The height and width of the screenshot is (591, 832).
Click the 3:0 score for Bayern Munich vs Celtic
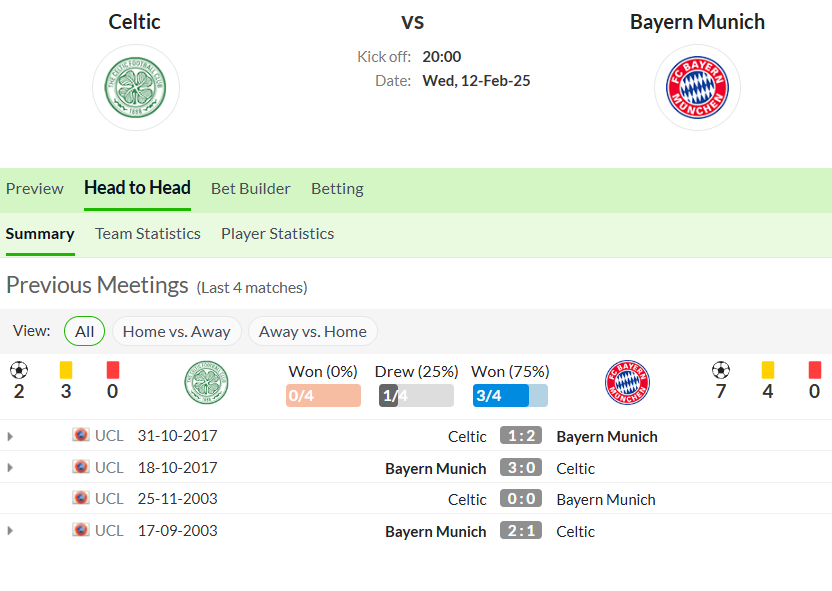click(521, 467)
